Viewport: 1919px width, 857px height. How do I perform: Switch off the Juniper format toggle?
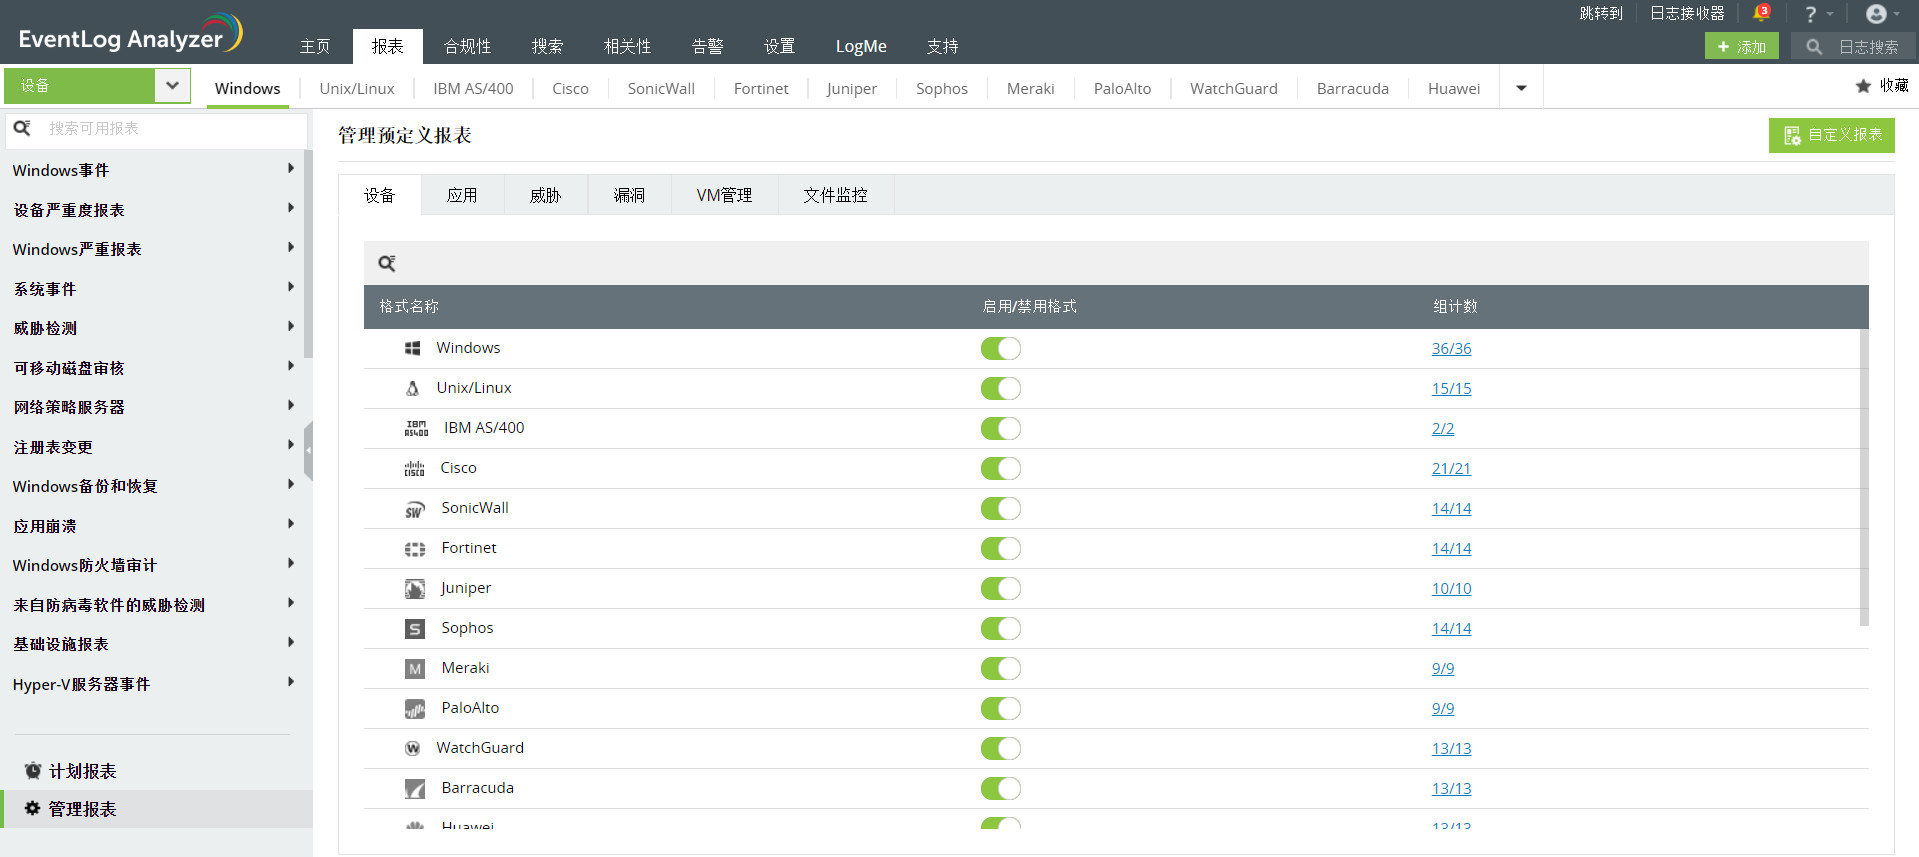[1001, 588]
